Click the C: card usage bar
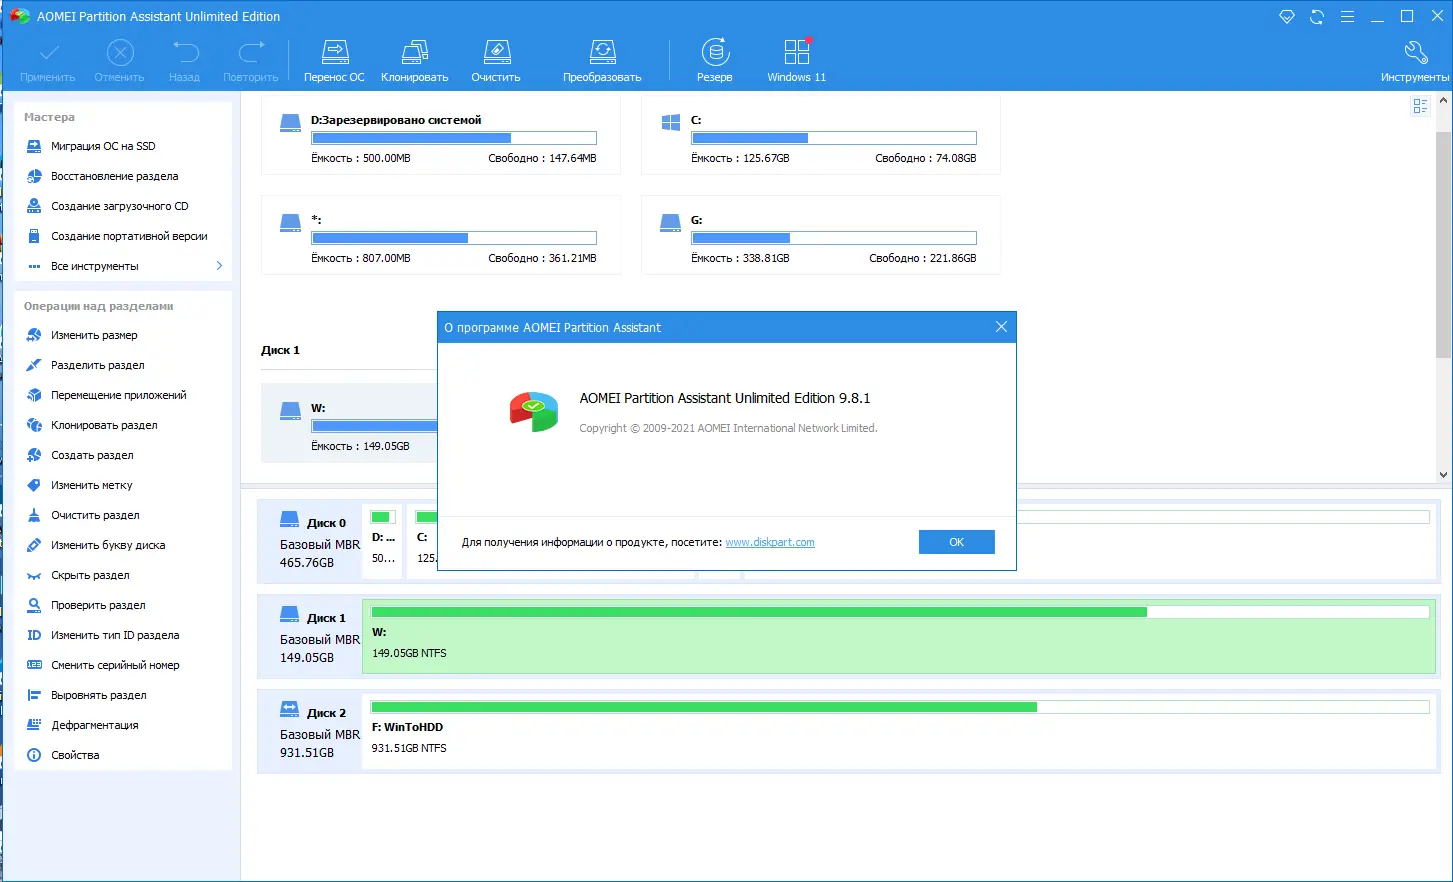 [834, 138]
